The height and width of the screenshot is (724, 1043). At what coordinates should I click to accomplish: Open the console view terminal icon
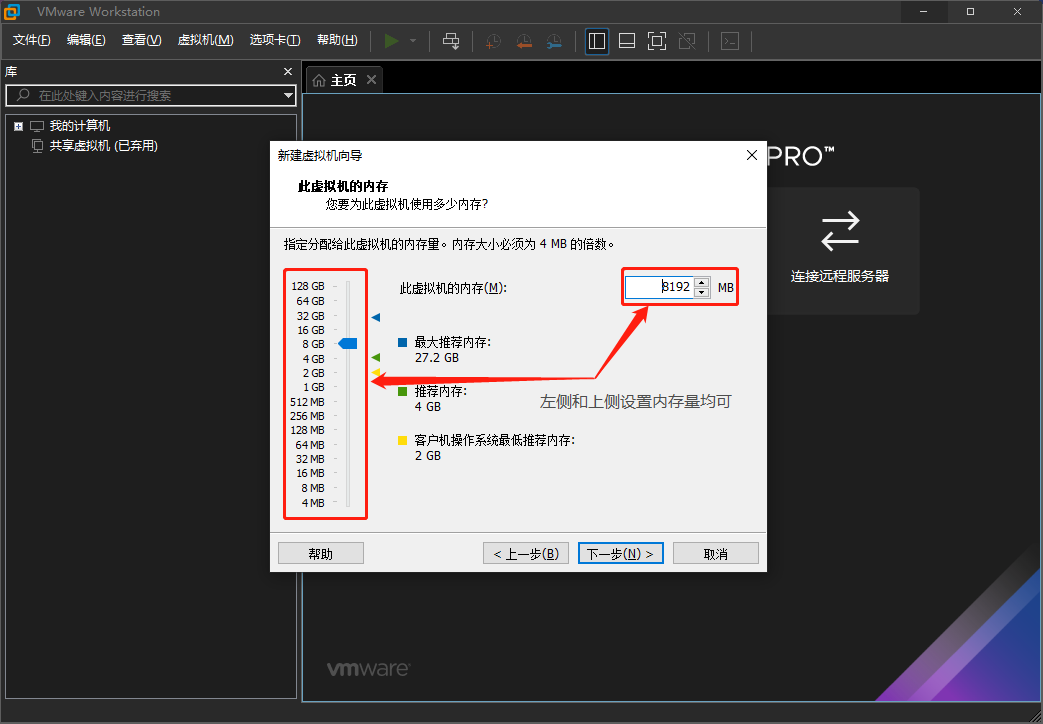coord(731,41)
